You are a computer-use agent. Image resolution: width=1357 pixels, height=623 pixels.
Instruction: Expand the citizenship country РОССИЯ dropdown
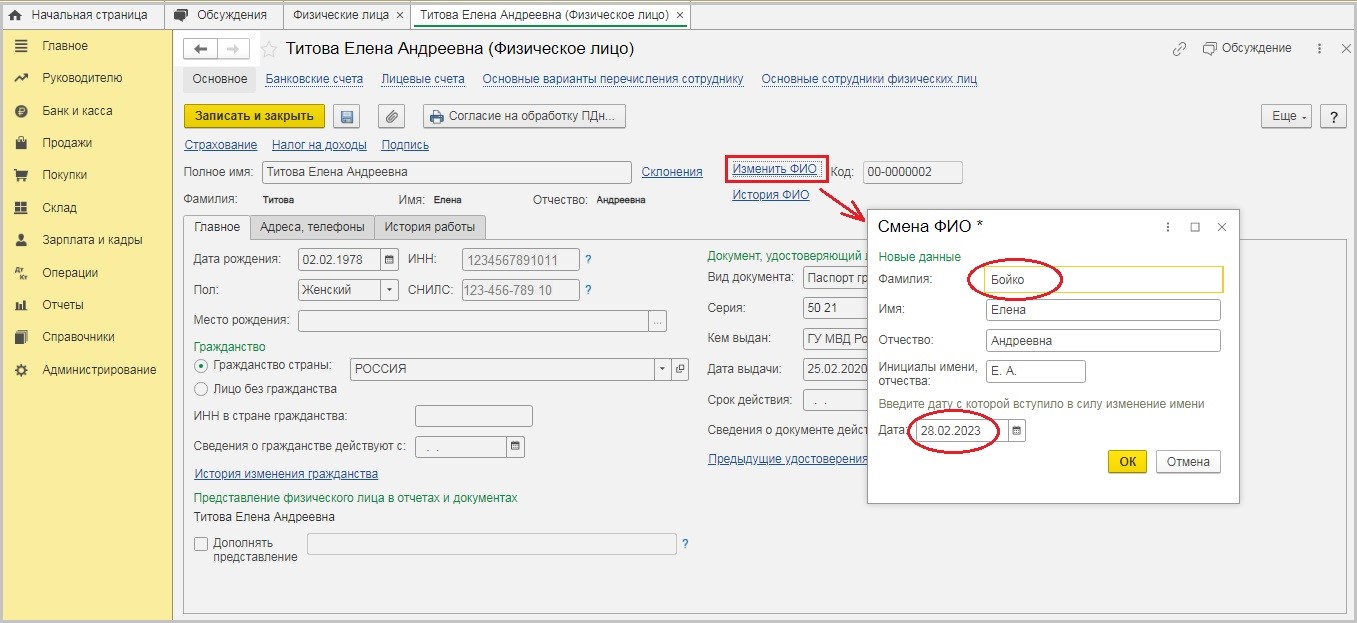[661, 369]
